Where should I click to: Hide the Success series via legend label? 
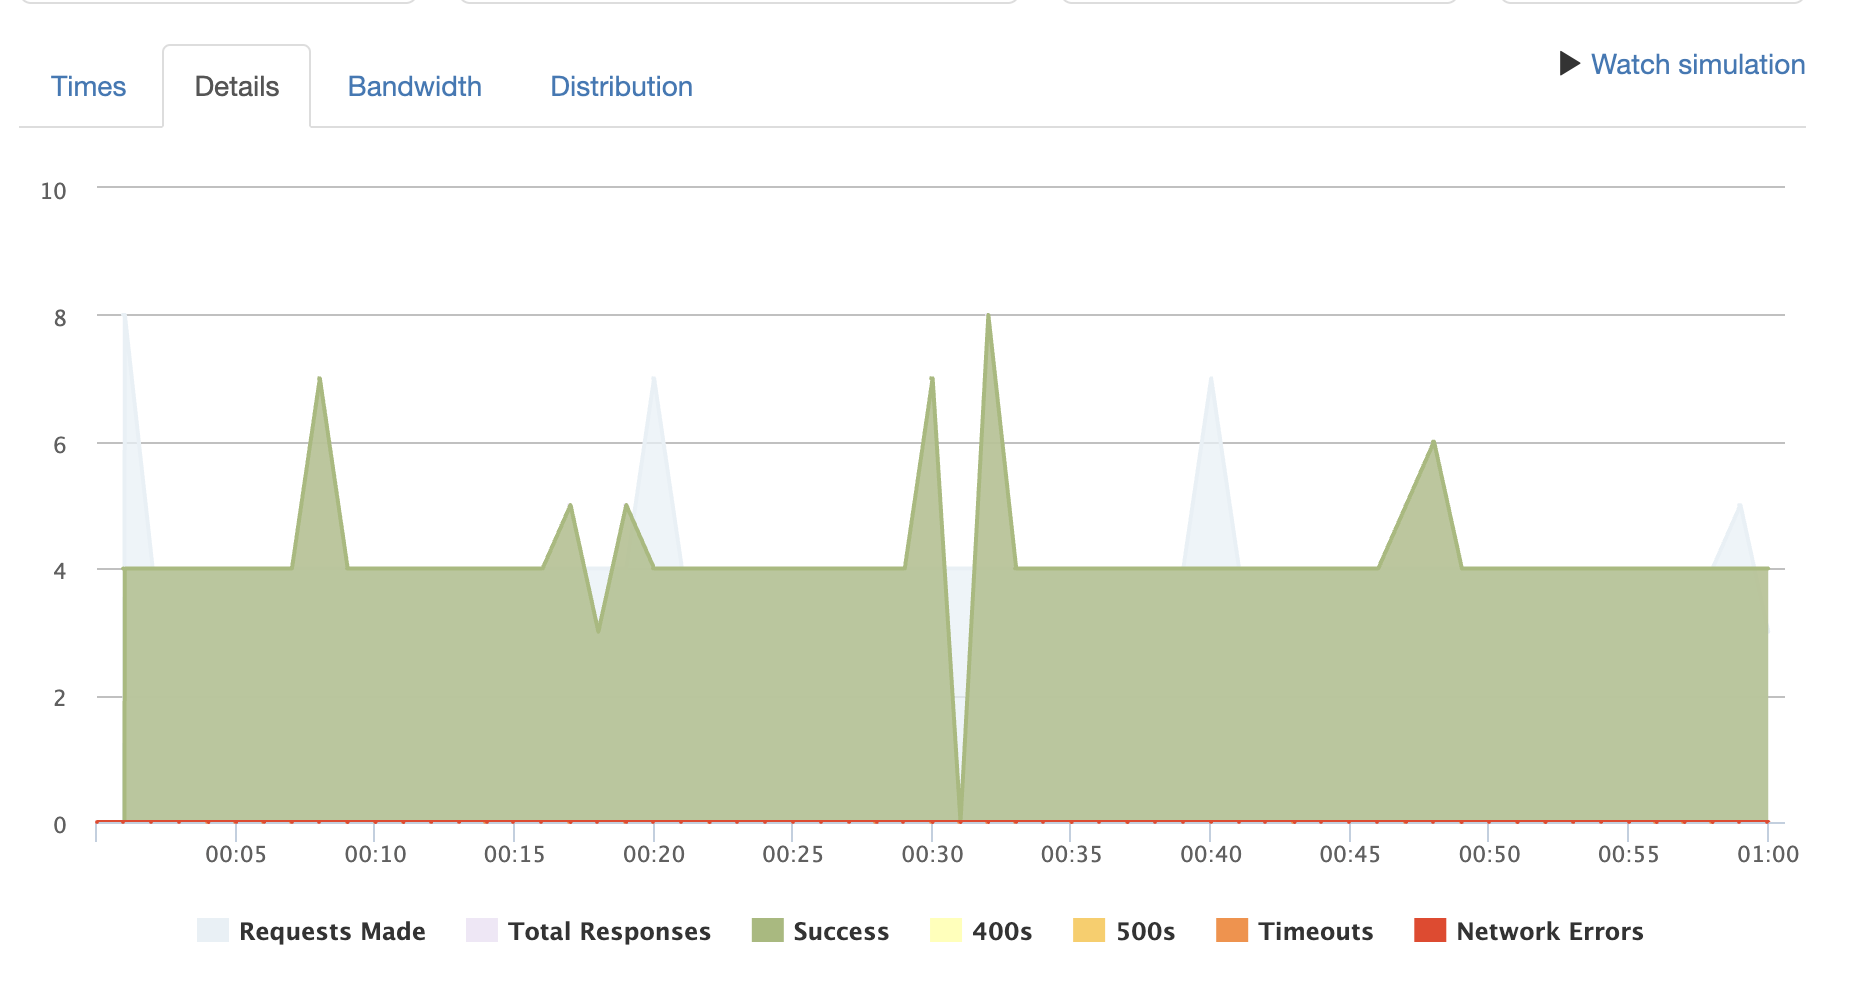point(840,932)
